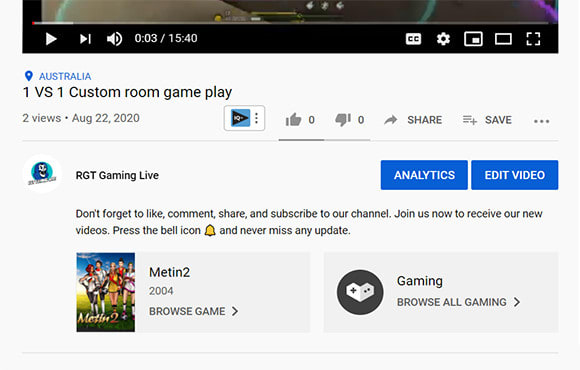The width and height of the screenshot is (580, 370).
Task: Switch to miniplayer mode
Action: point(473,39)
